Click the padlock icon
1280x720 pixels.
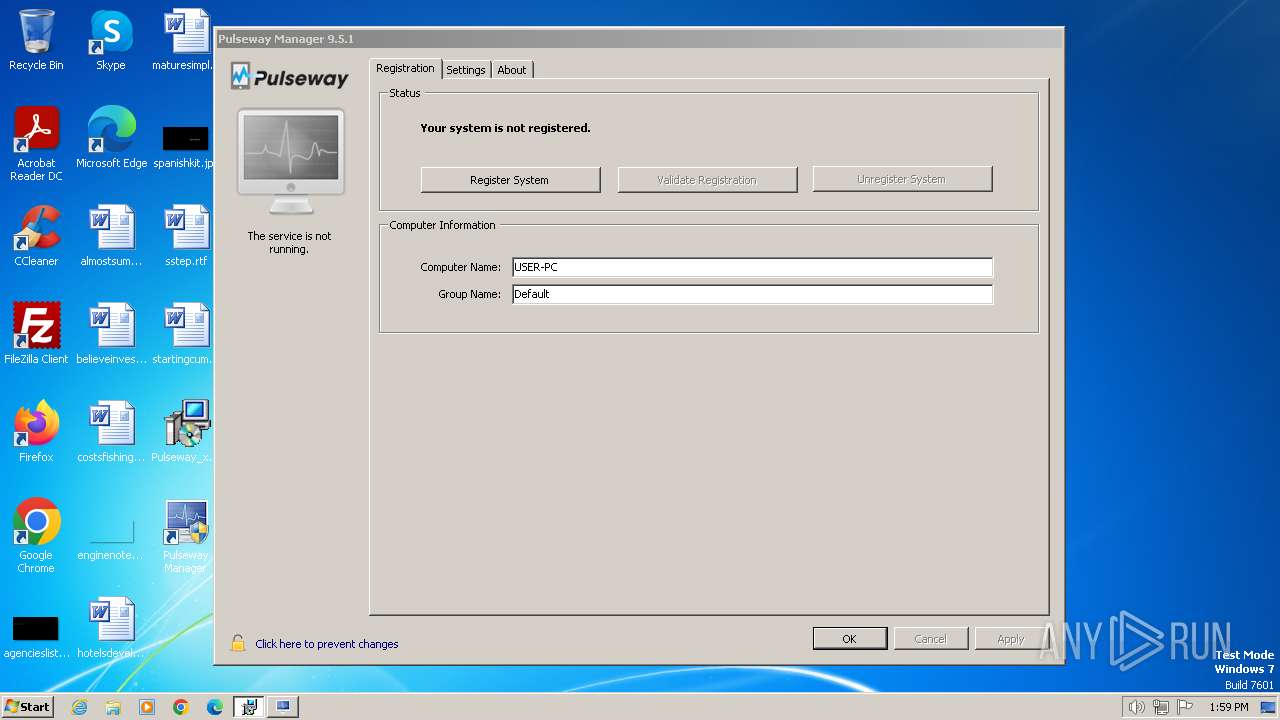click(238, 643)
